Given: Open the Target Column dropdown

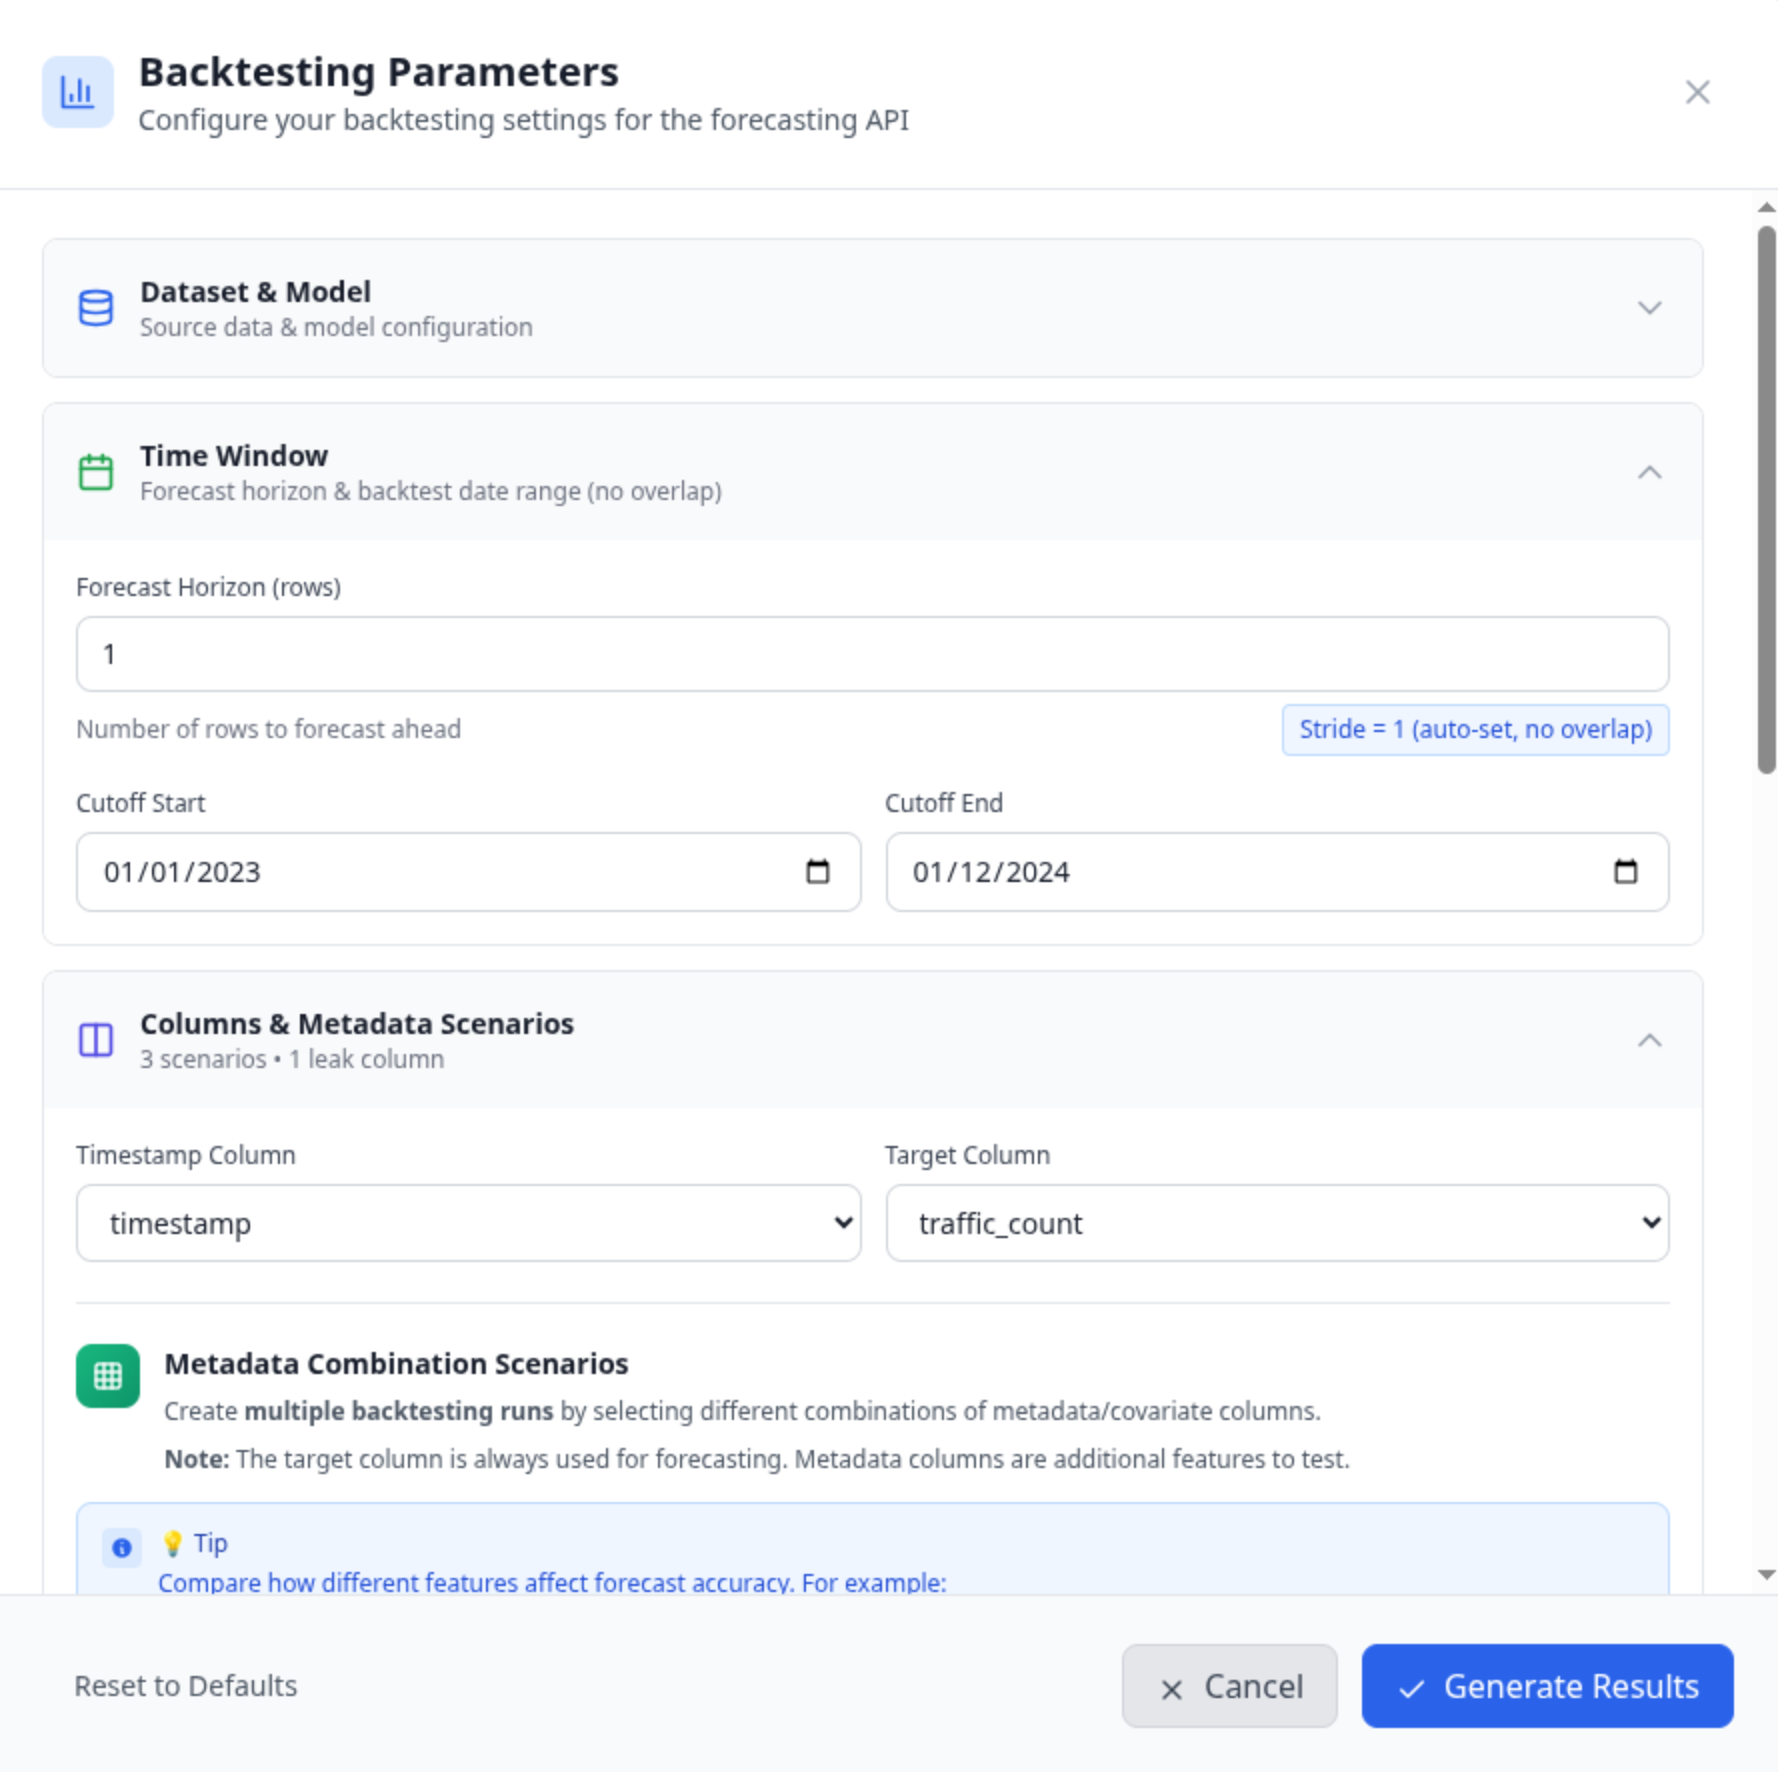Looking at the screenshot, I should [x=1277, y=1223].
